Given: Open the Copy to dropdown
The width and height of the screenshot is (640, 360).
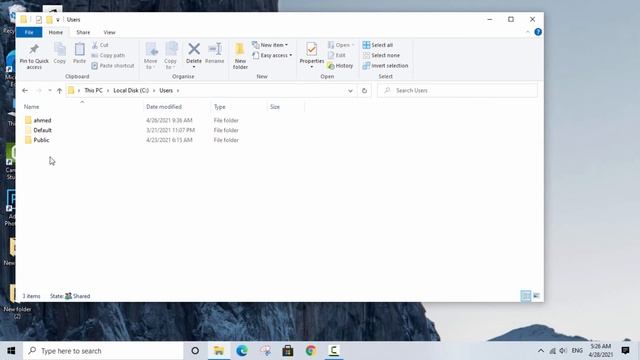Looking at the screenshot, I should [x=171, y=56].
